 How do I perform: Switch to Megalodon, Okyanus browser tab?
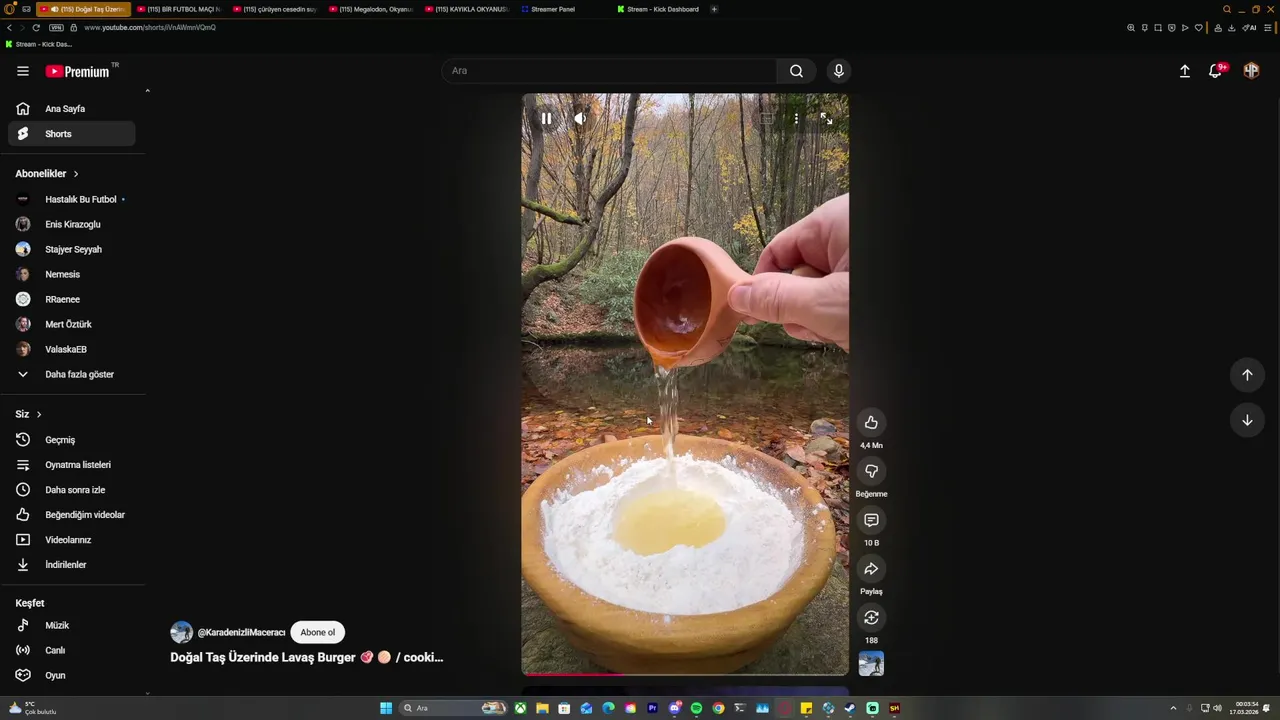pos(371,9)
